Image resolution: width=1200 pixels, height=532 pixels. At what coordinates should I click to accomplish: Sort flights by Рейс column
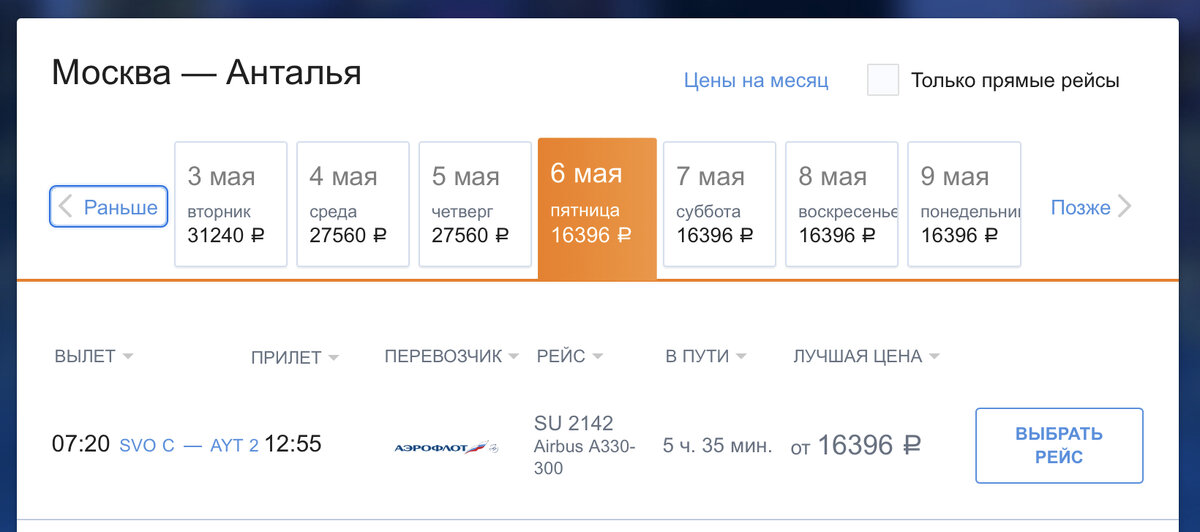pos(597,357)
